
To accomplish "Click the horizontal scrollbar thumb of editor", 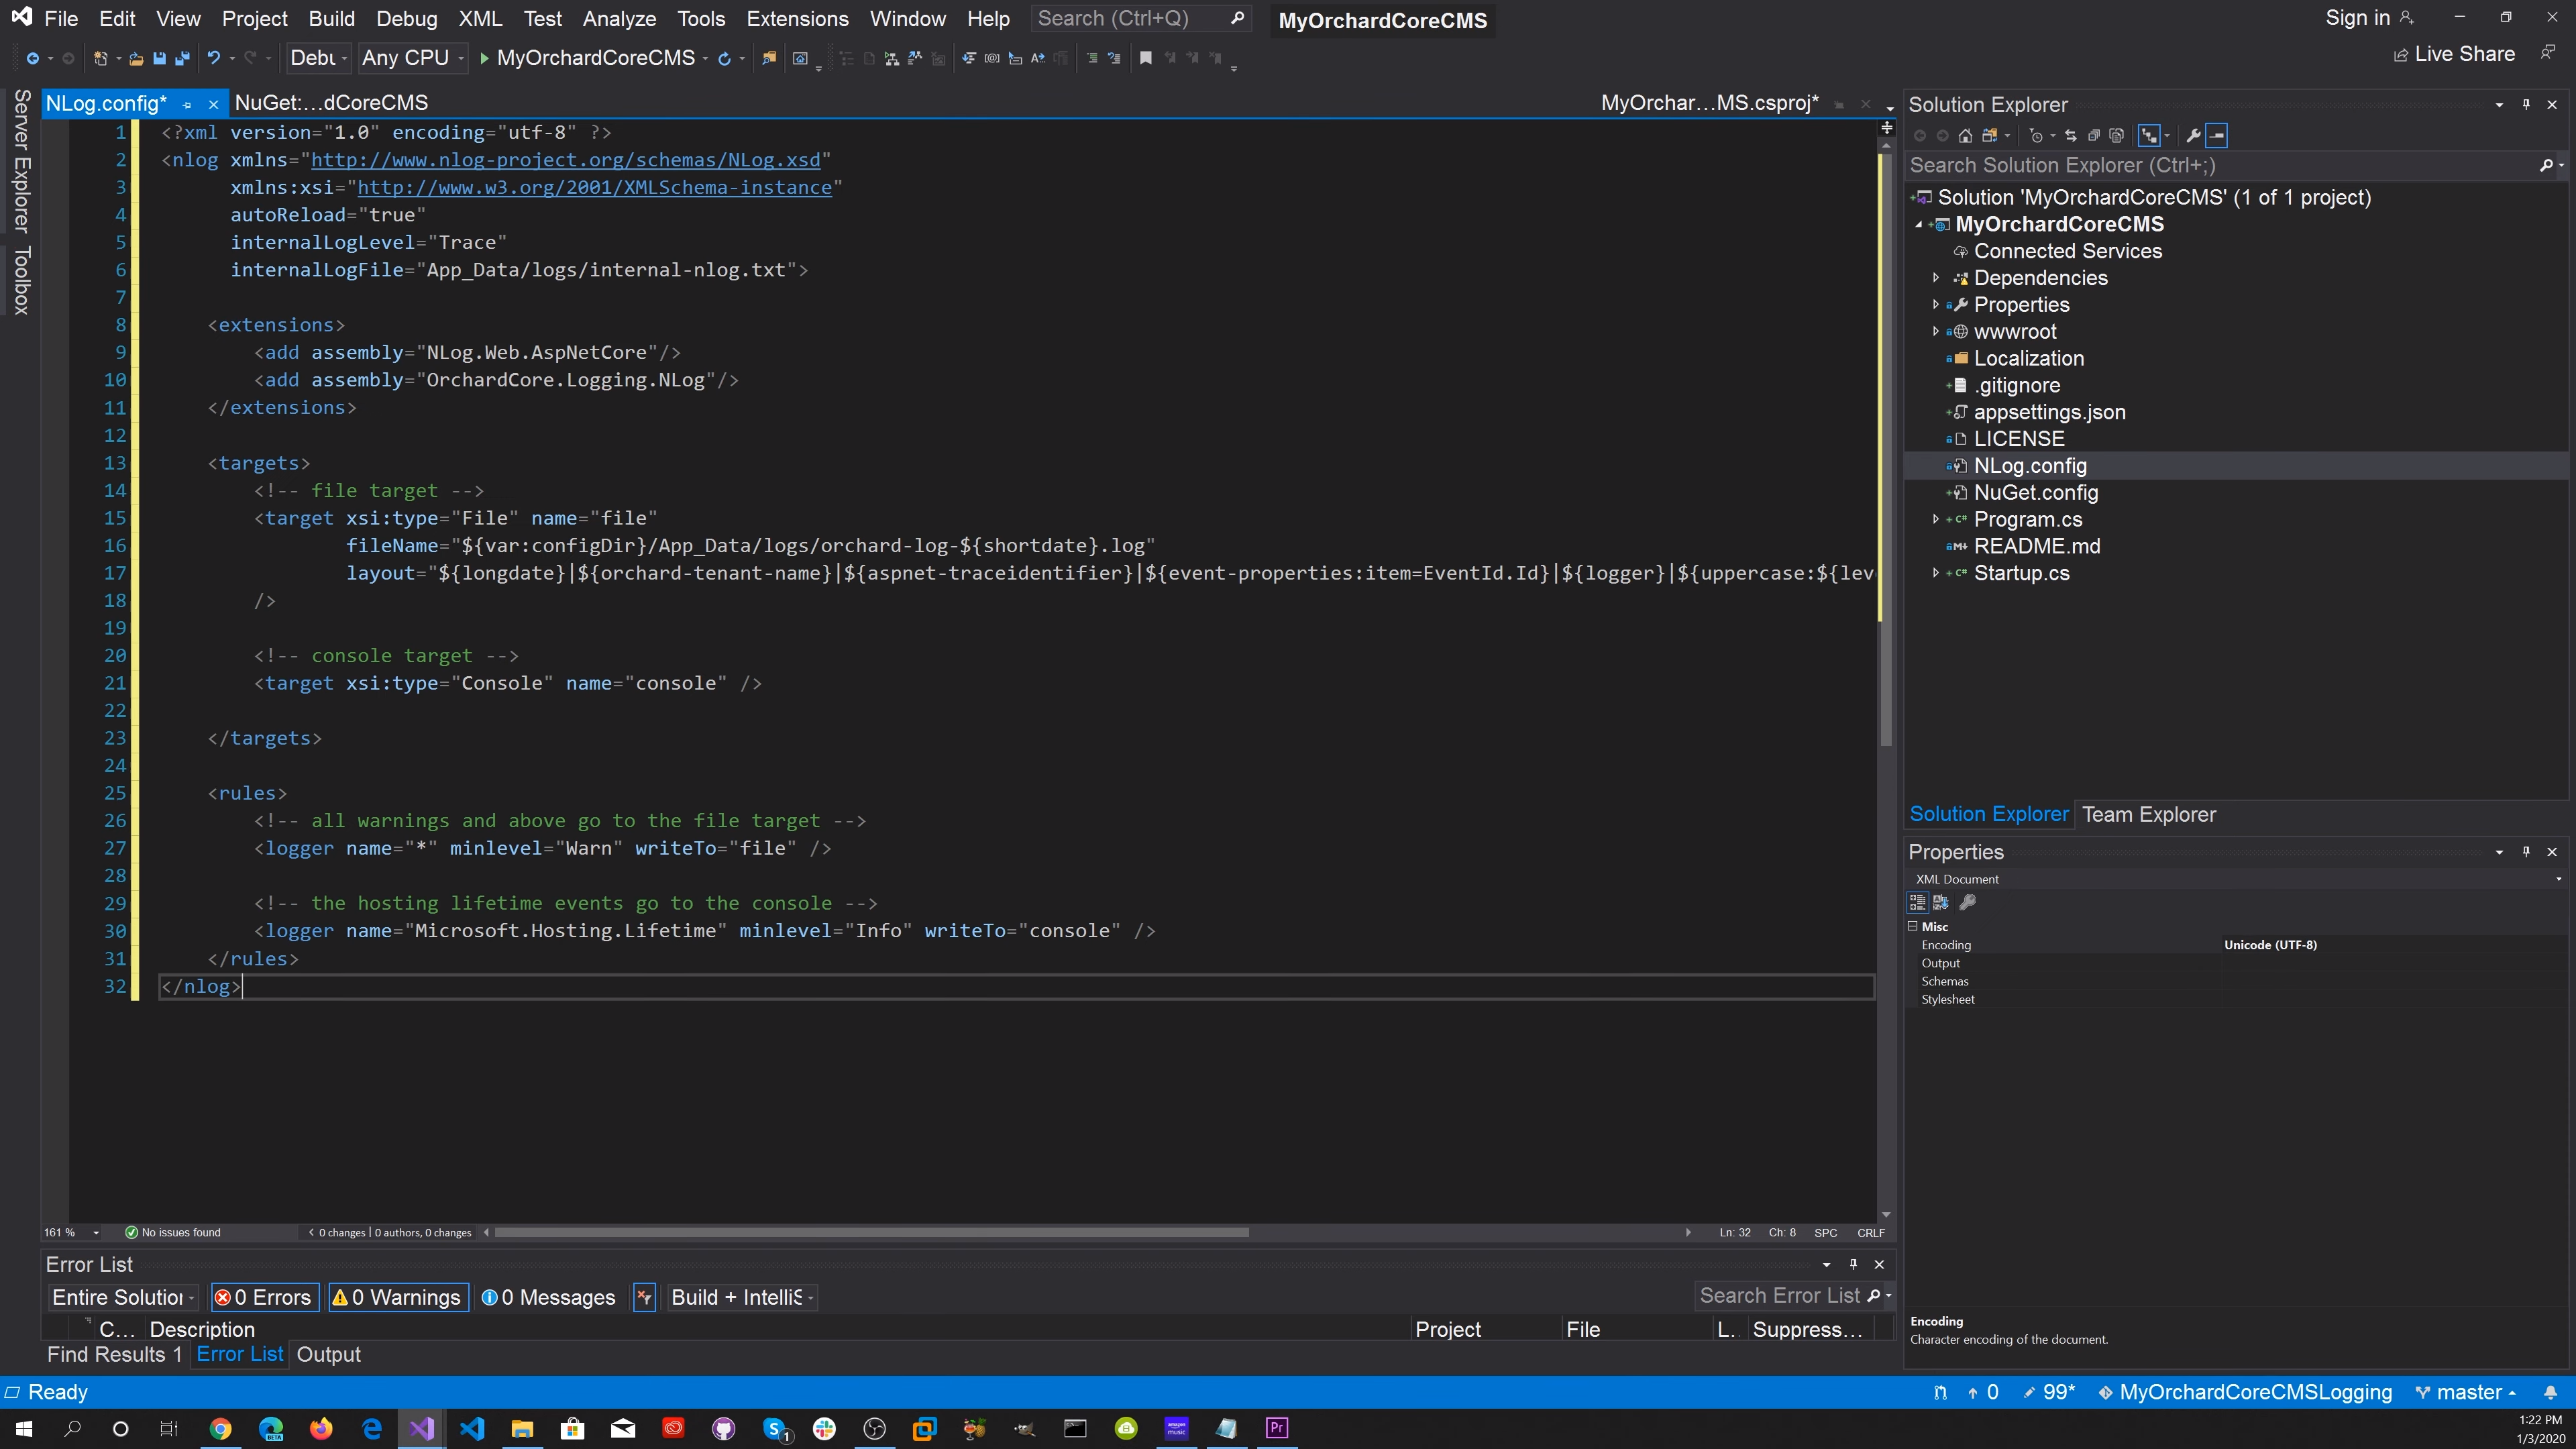I will click(x=872, y=1232).
